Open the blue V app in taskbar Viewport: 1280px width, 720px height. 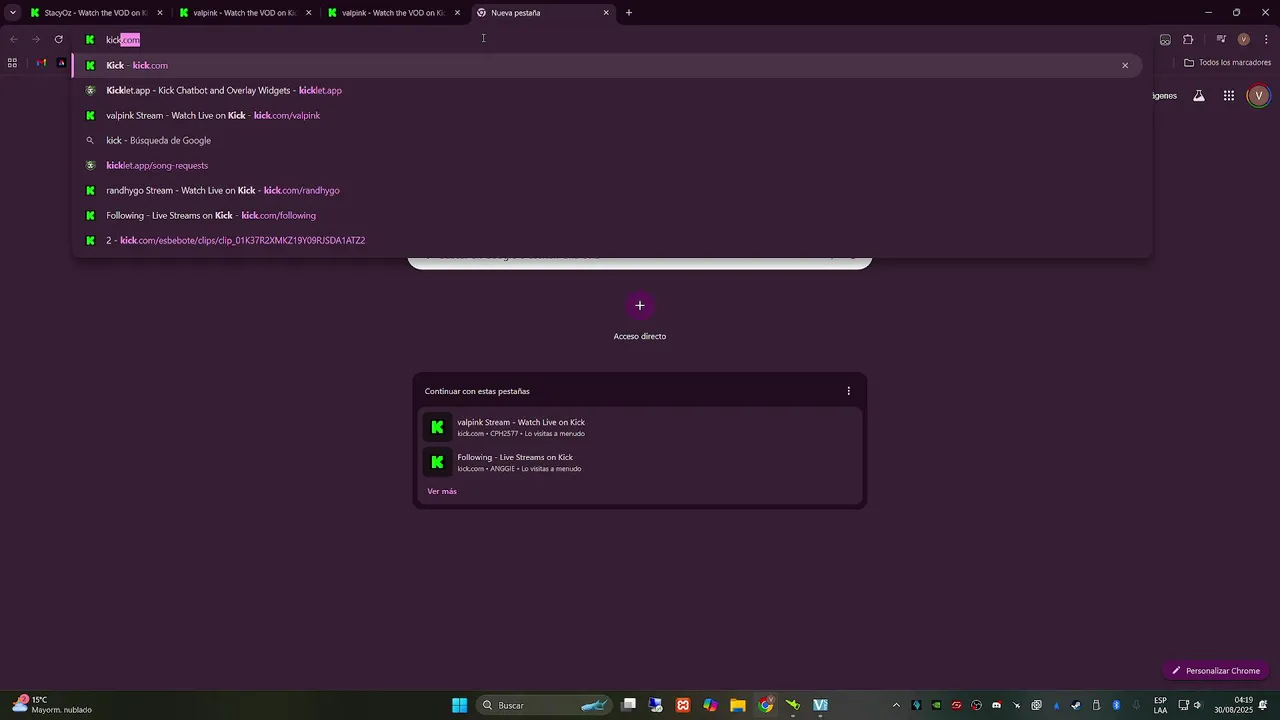tap(820, 705)
